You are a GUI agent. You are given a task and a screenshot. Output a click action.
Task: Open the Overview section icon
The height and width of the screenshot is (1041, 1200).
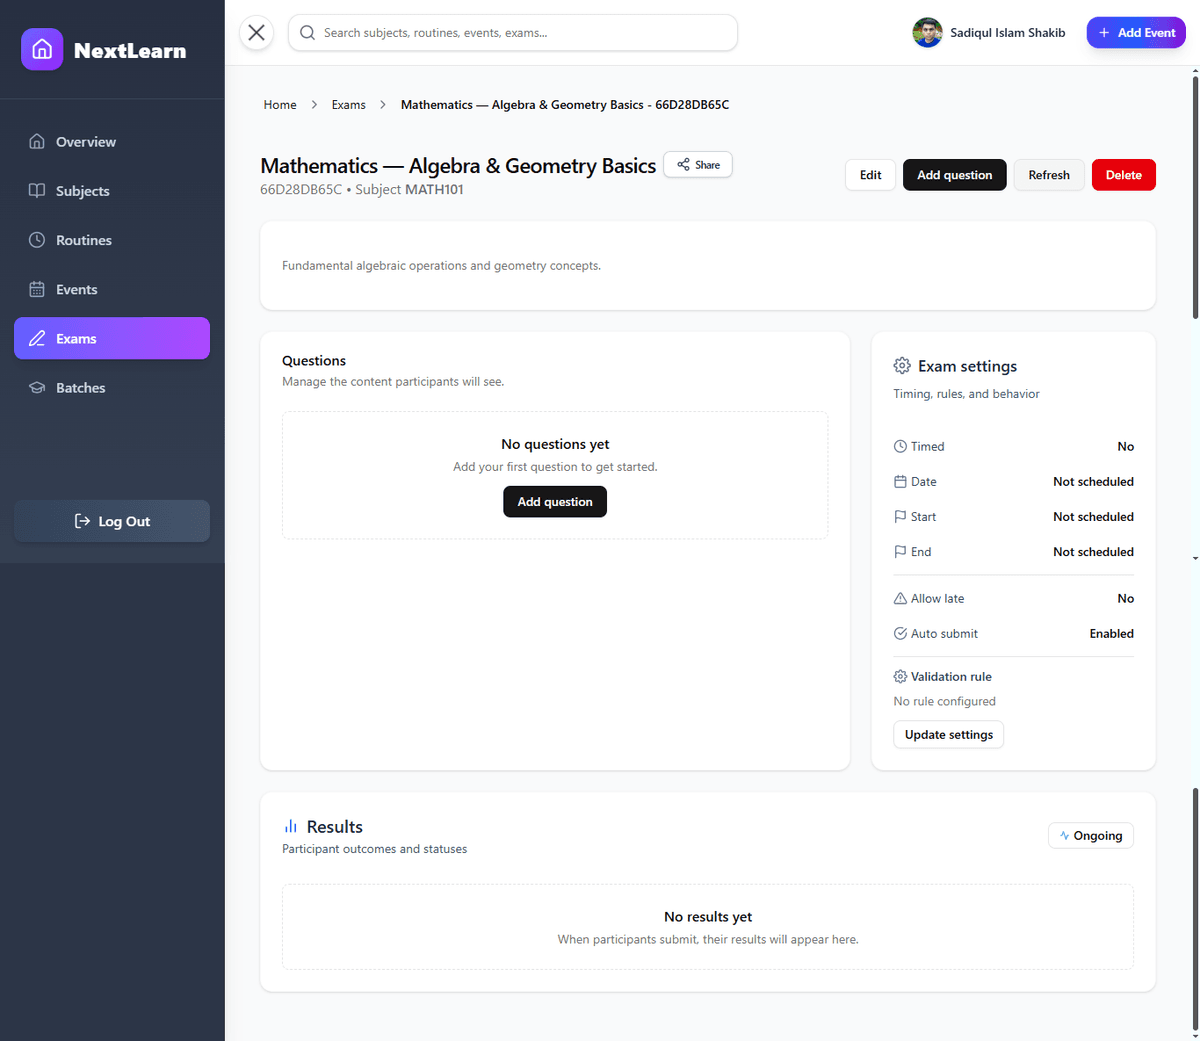point(38,141)
